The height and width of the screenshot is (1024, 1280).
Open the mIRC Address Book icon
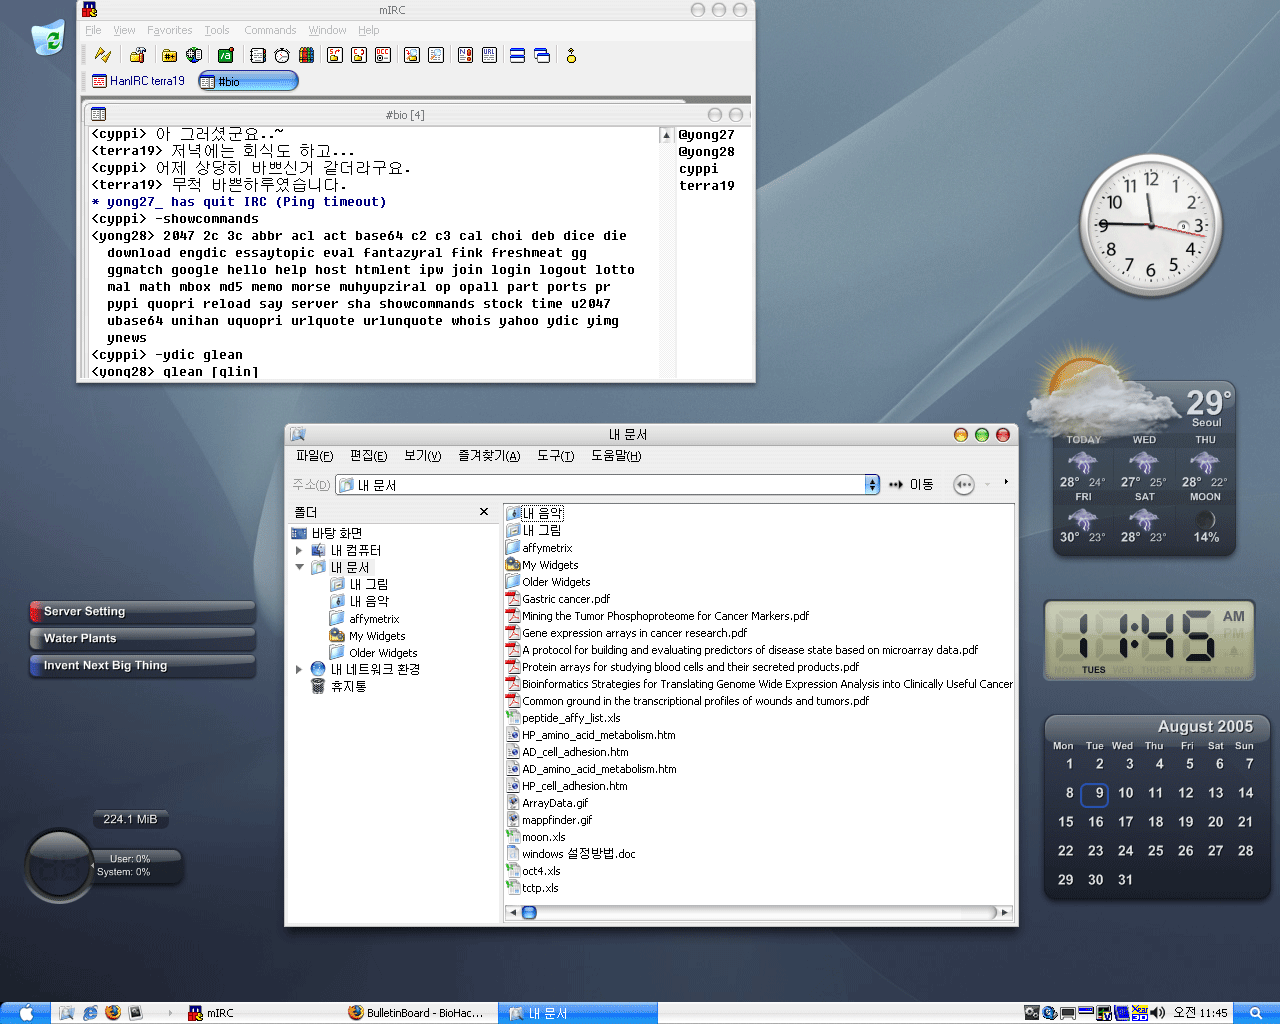(x=257, y=56)
